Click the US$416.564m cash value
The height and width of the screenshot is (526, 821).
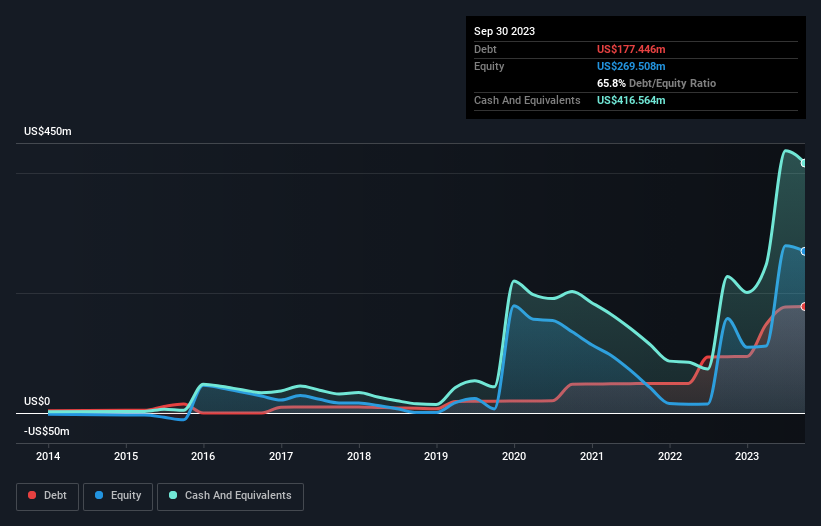631,100
